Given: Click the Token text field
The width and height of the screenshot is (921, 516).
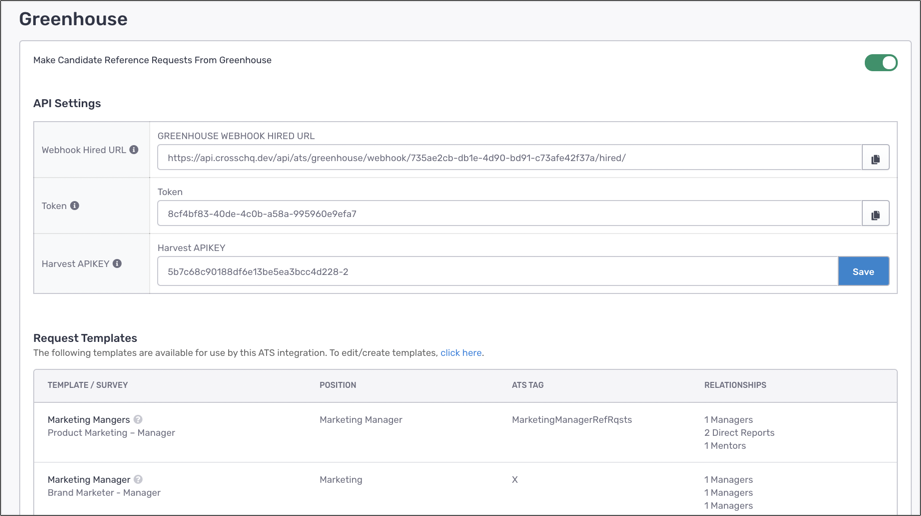Looking at the screenshot, I should pyautogui.click(x=509, y=214).
